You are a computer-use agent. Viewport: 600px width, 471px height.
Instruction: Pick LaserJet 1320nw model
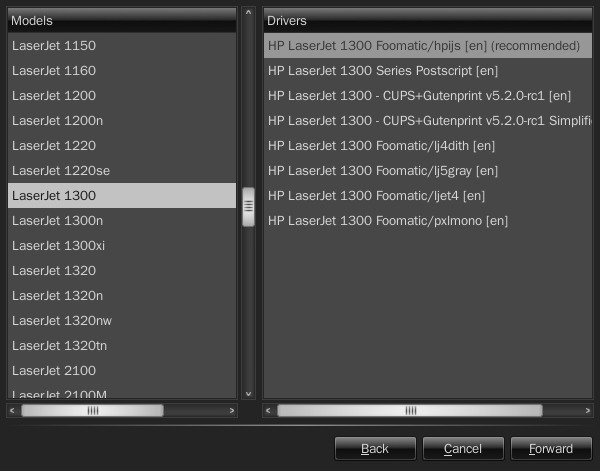(x=122, y=321)
